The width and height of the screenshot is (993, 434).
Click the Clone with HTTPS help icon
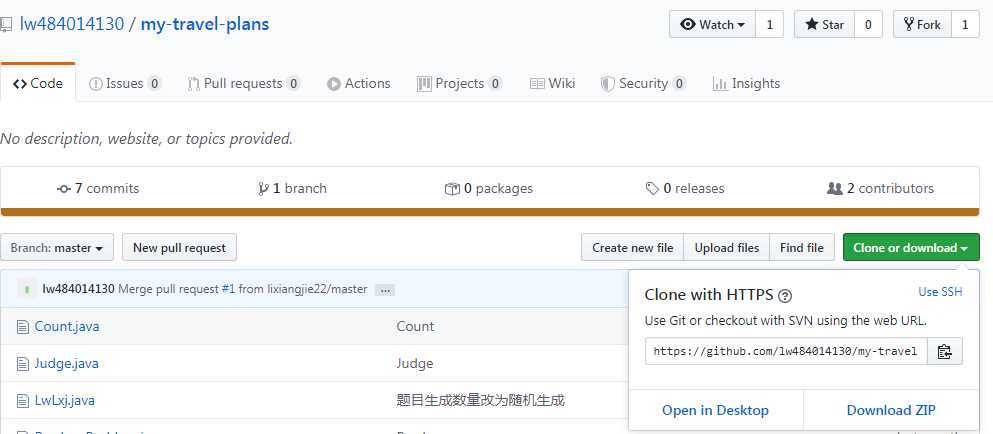point(785,295)
